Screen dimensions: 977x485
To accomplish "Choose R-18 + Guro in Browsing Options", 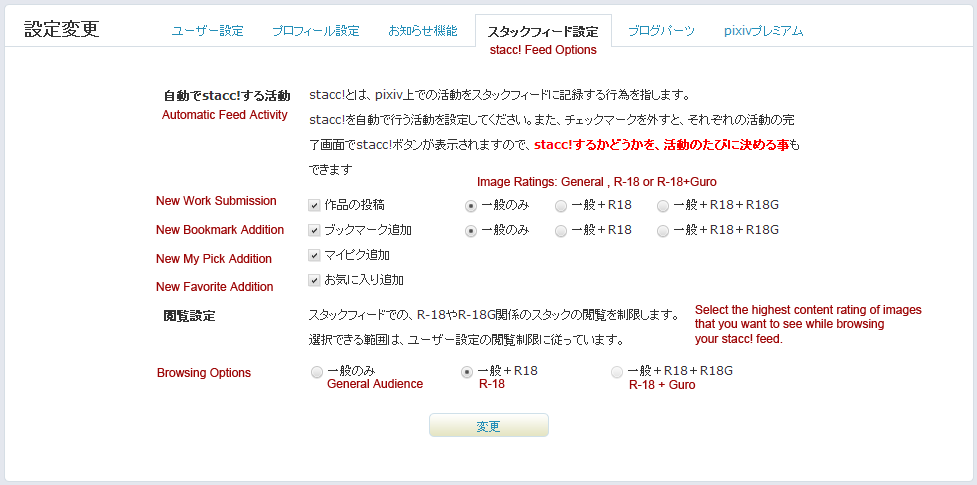I will tap(617, 371).
